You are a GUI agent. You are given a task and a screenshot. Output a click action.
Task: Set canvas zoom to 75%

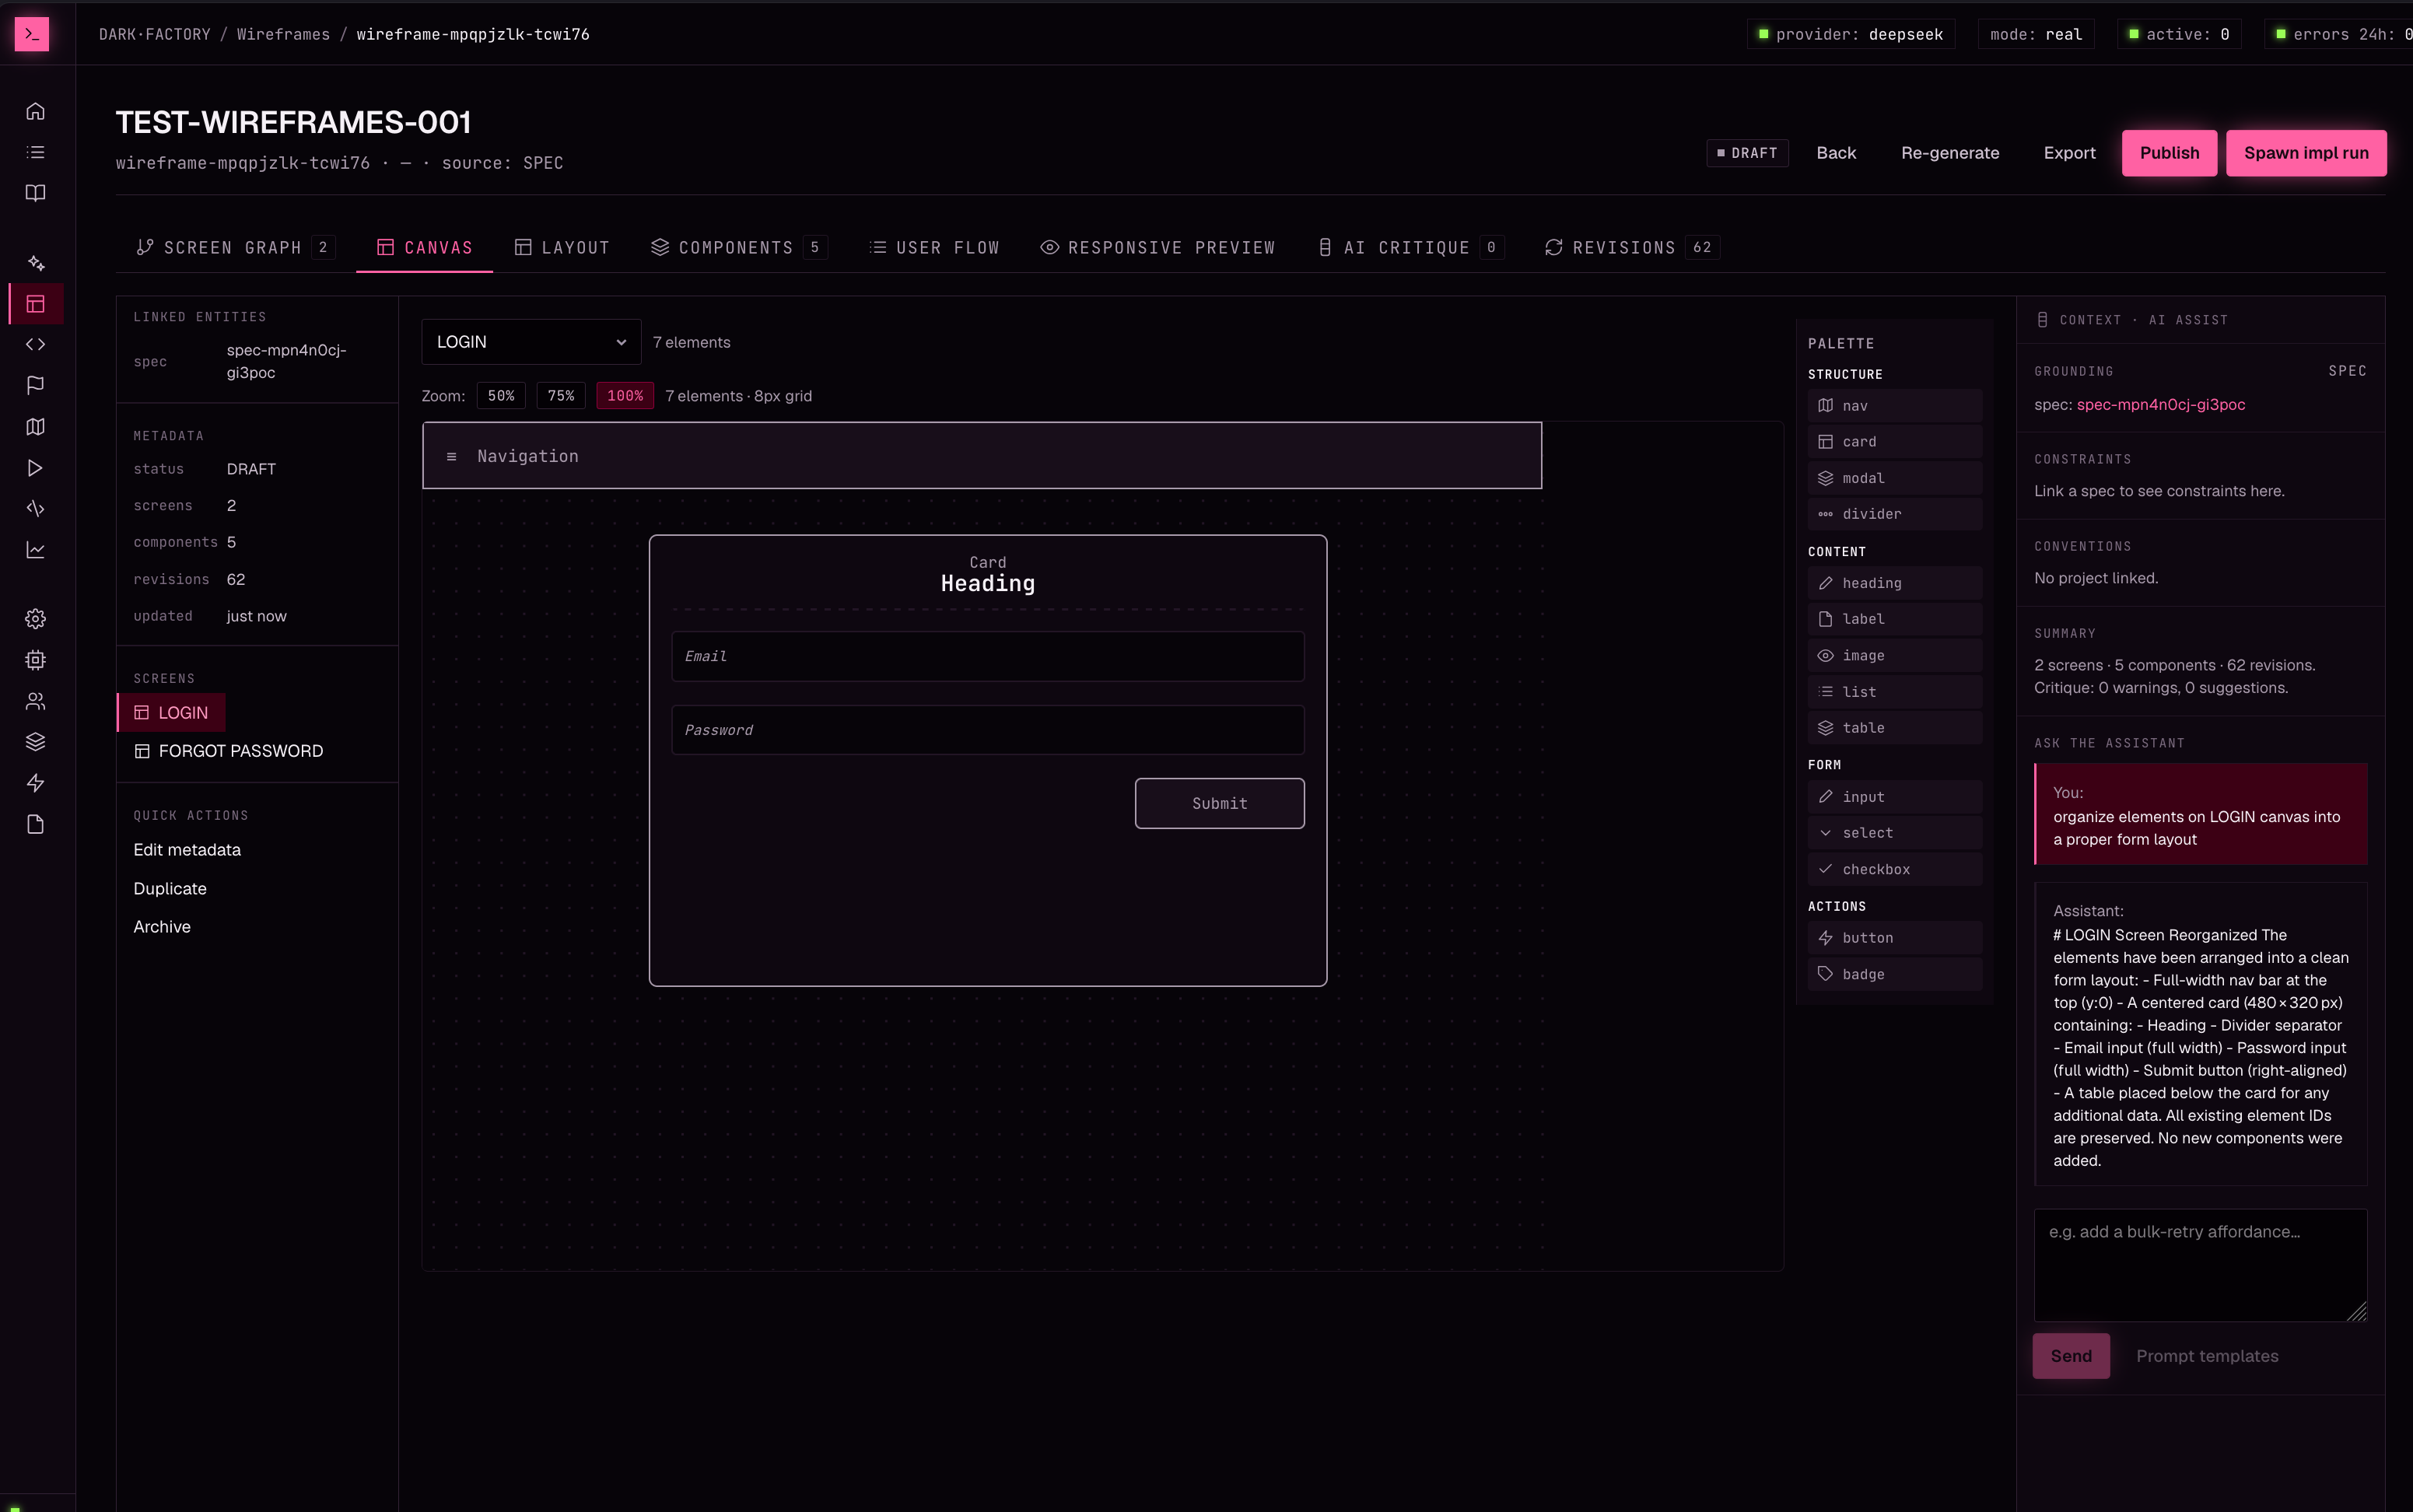point(561,396)
